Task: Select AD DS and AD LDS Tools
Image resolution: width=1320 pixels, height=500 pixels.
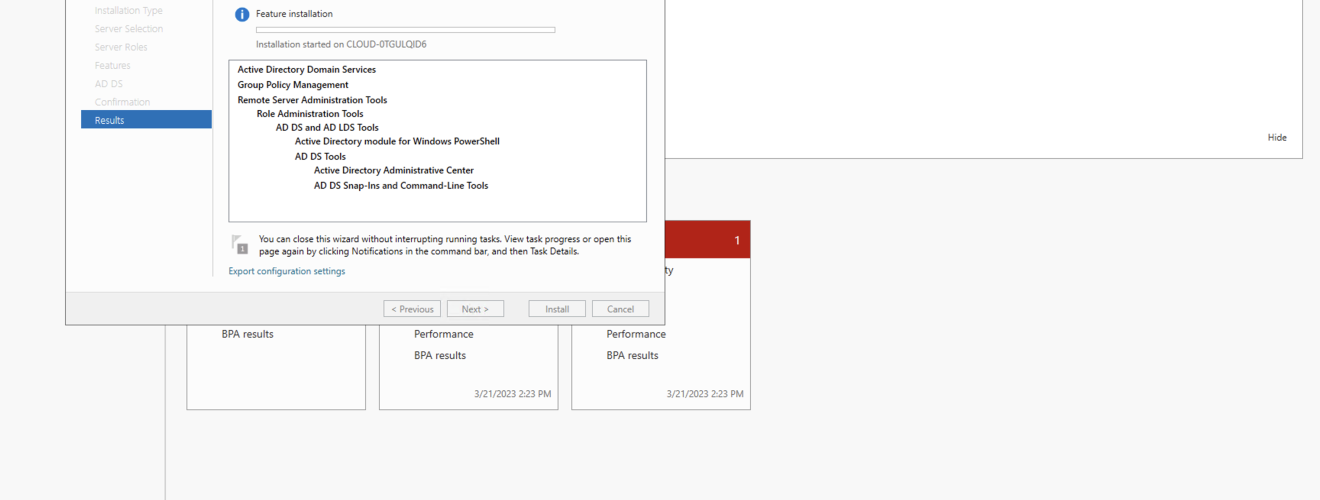Action: [327, 128]
